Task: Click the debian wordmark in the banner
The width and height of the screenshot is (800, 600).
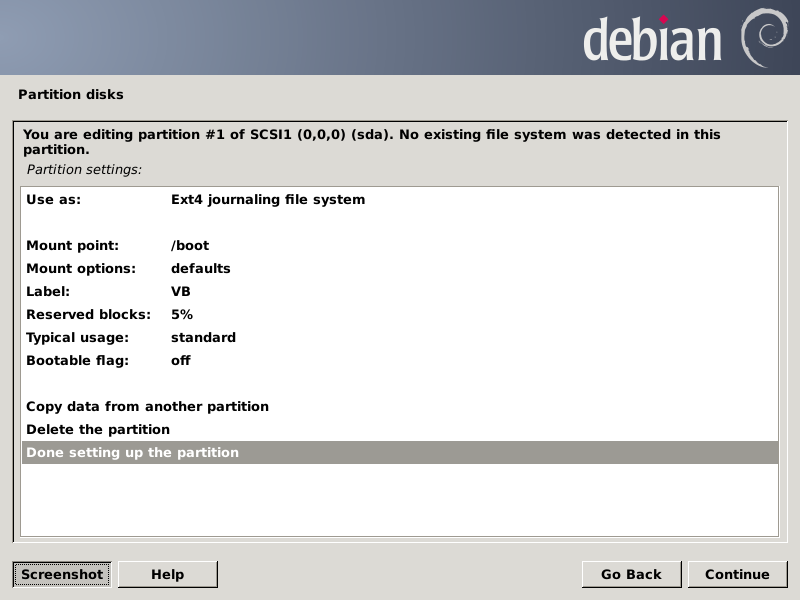Action: [652, 40]
